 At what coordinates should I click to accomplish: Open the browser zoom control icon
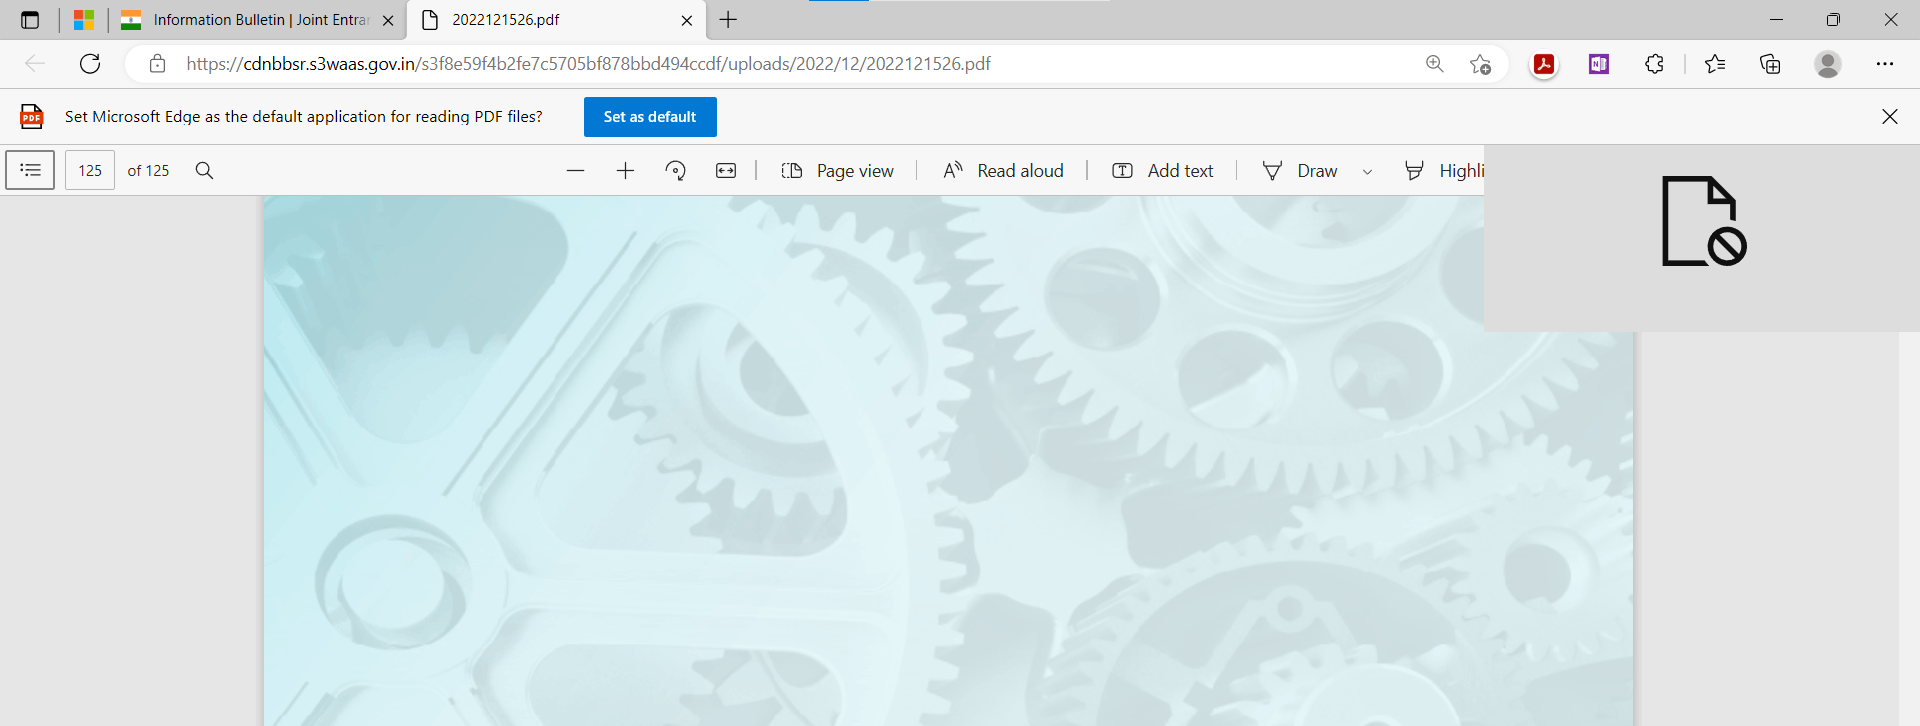(1434, 64)
